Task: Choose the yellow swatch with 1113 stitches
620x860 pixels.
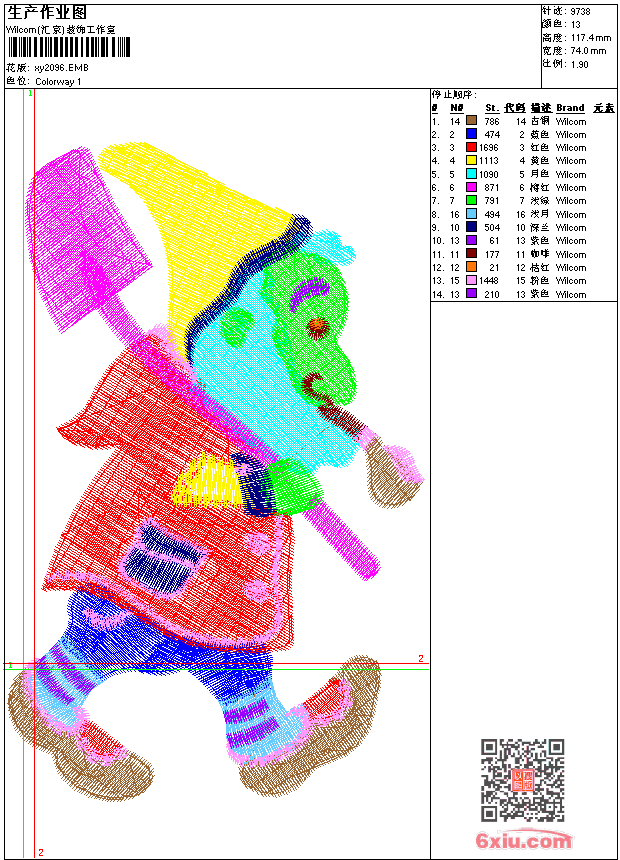Action: (x=471, y=160)
